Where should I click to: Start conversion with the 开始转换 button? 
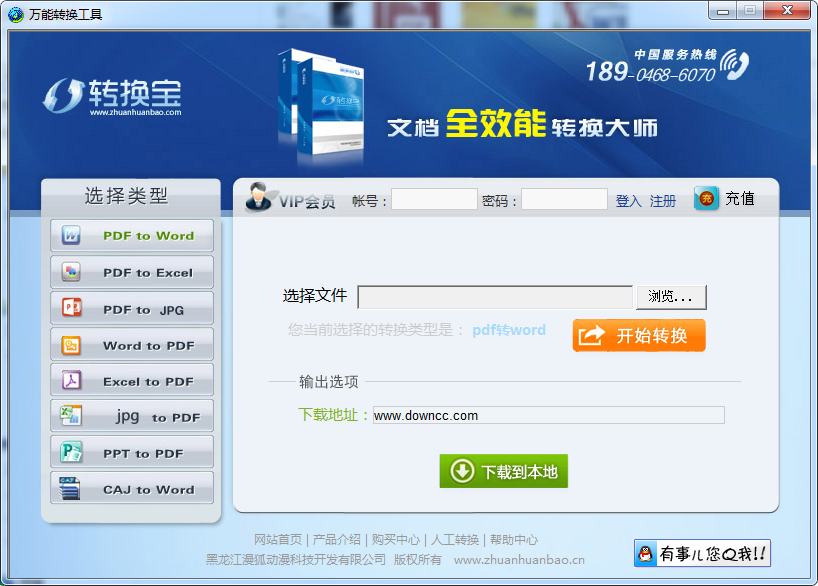click(x=638, y=335)
